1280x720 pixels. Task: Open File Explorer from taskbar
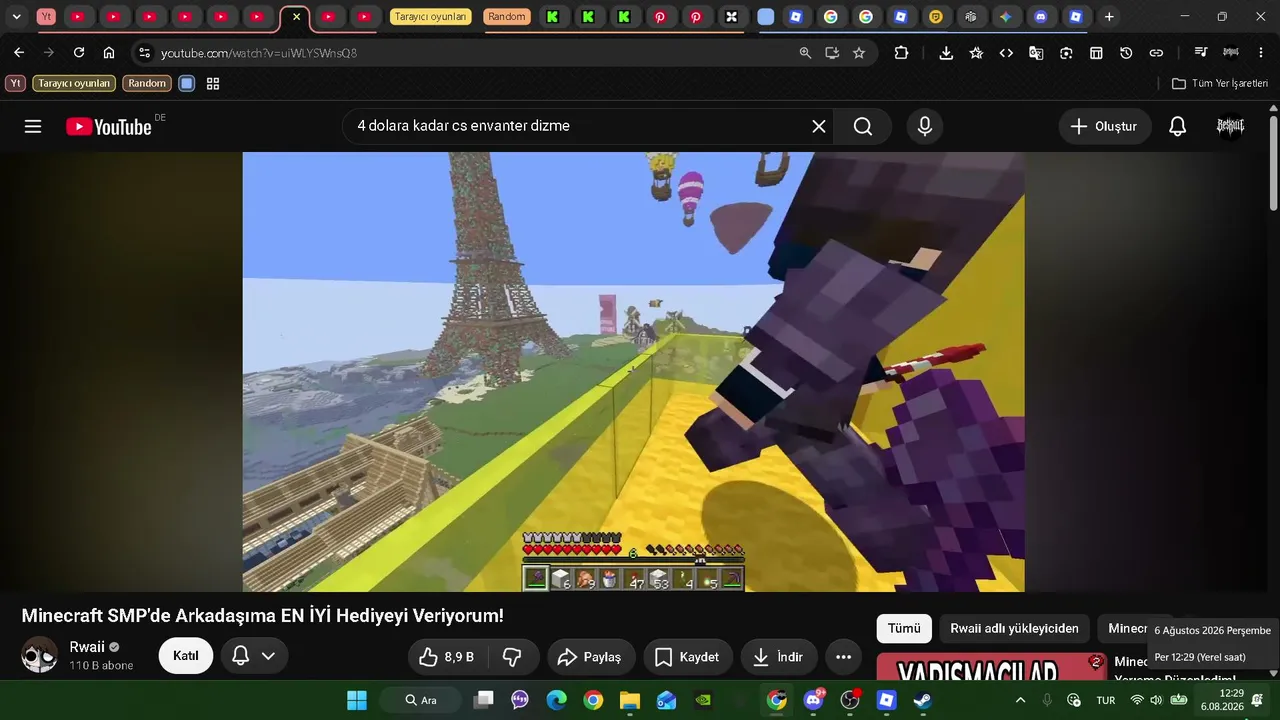pyautogui.click(x=630, y=700)
